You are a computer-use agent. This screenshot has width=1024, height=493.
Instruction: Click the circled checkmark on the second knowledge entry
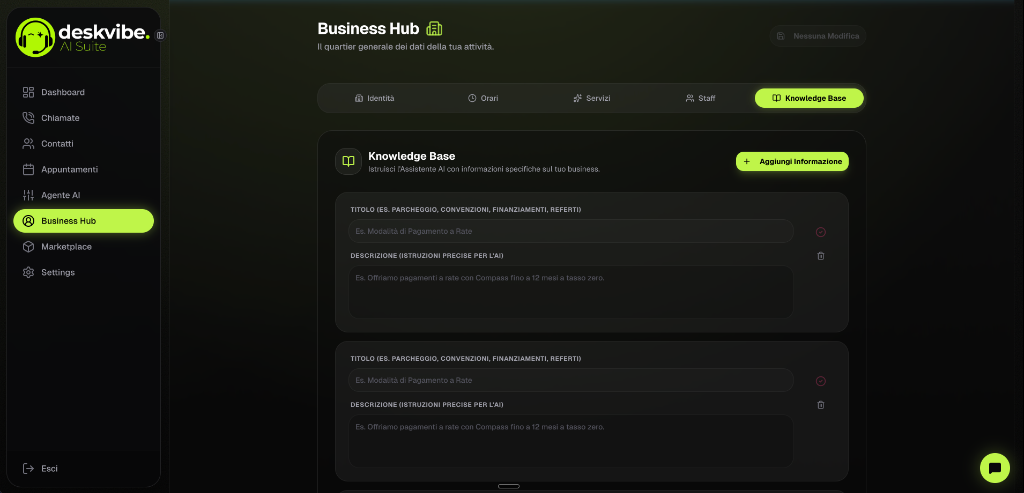(821, 381)
